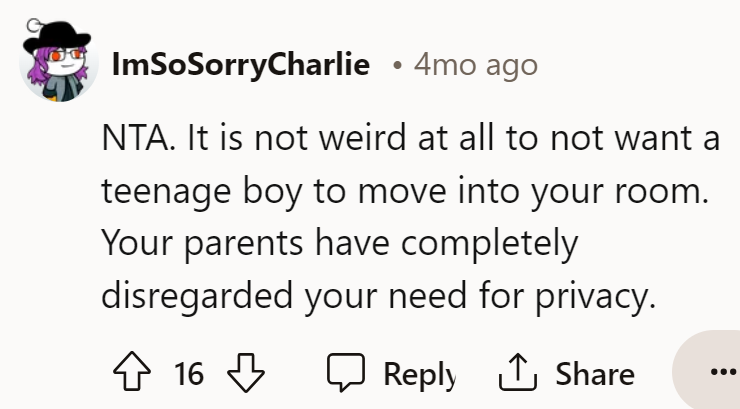
Task: Open the '4mo ago' timestamp permalink
Action: [476, 65]
